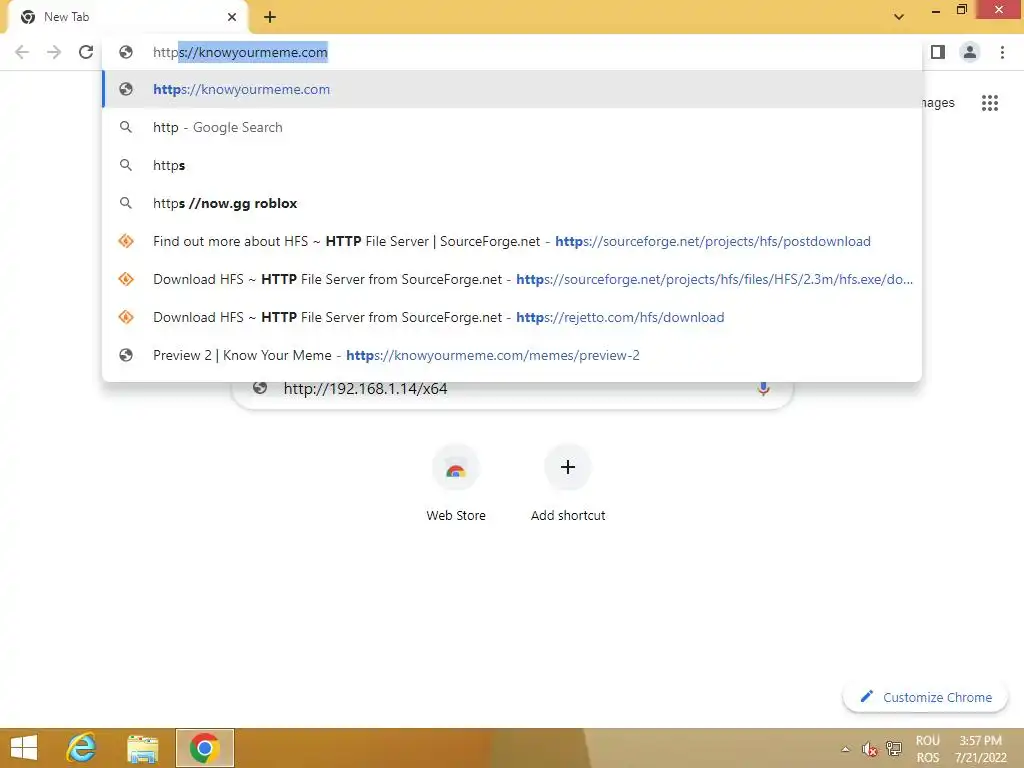Click the forward navigation arrow

54,52
